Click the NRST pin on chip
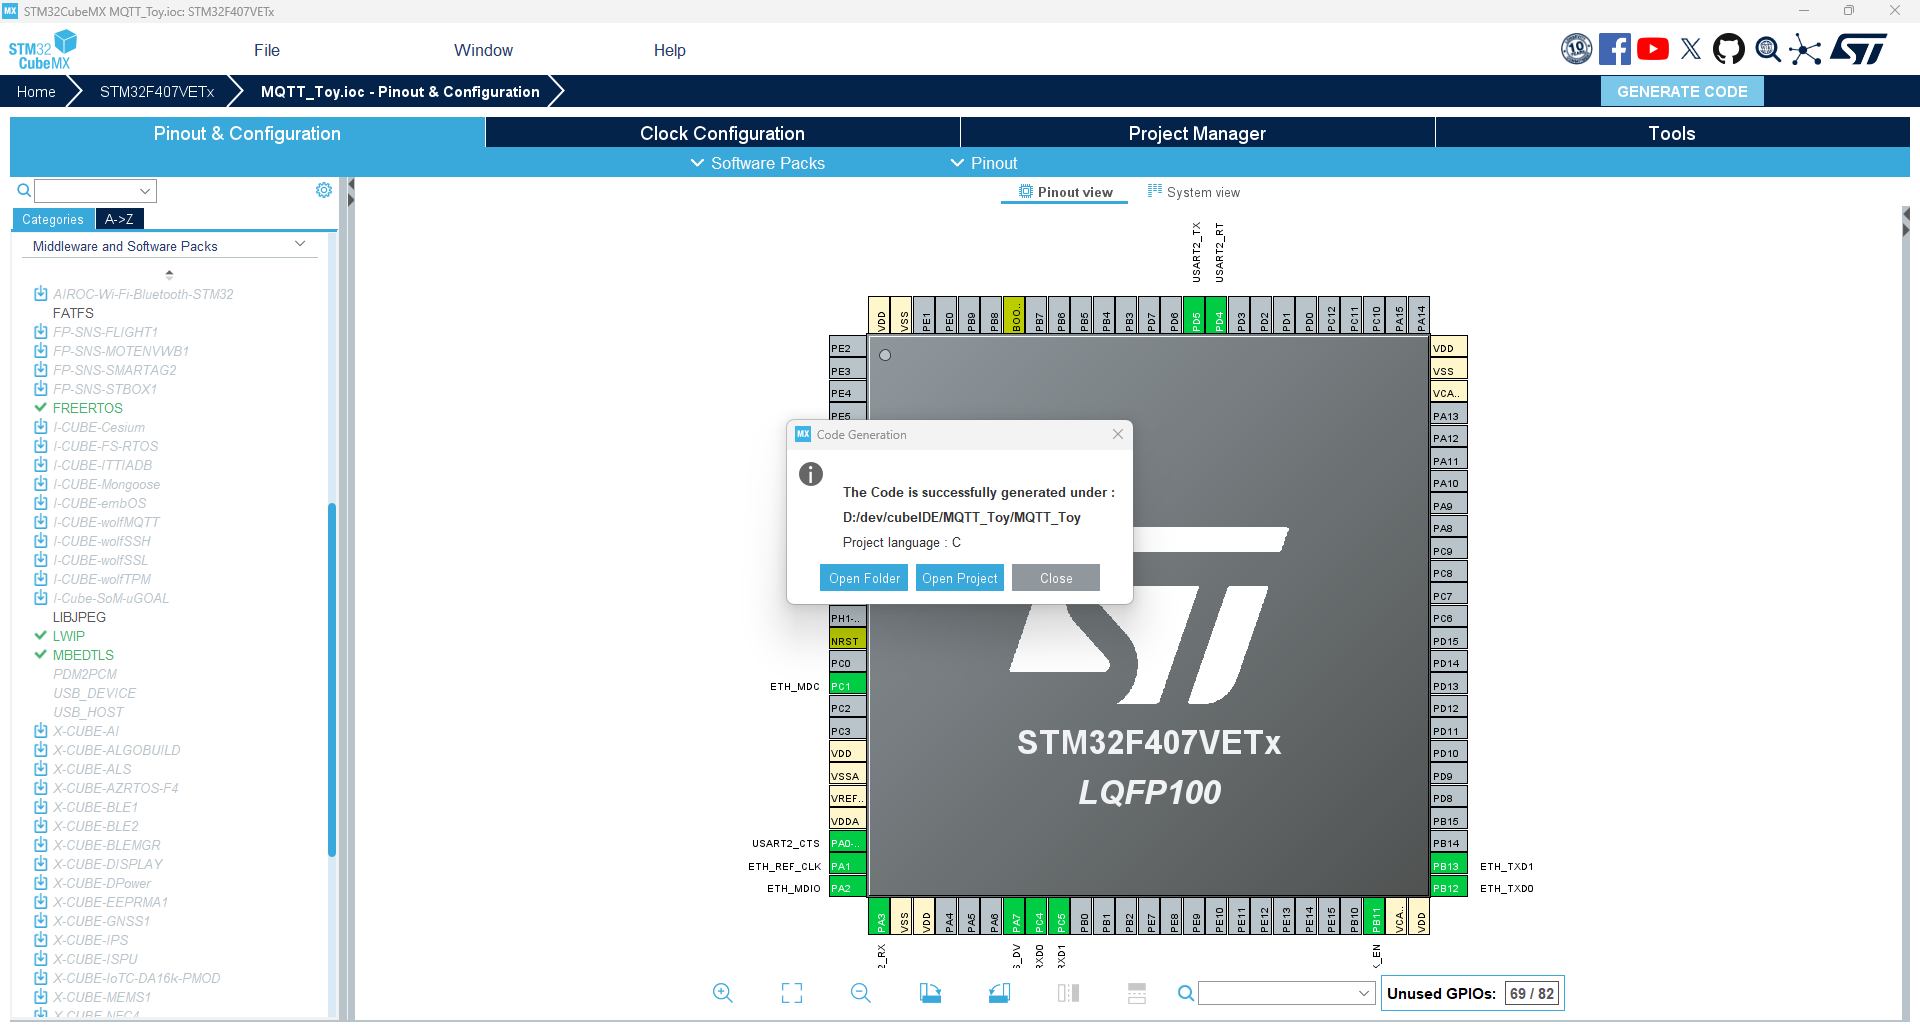The width and height of the screenshot is (1920, 1032). [x=847, y=641]
